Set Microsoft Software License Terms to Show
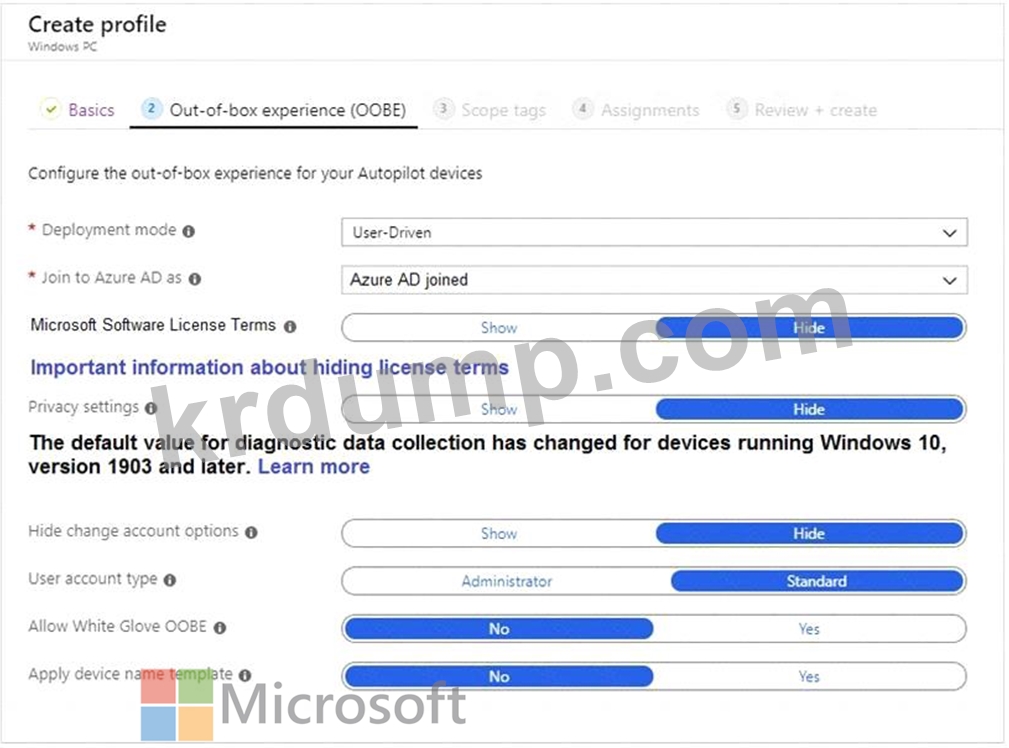Screen dimensions: 1009x748 tap(499, 328)
